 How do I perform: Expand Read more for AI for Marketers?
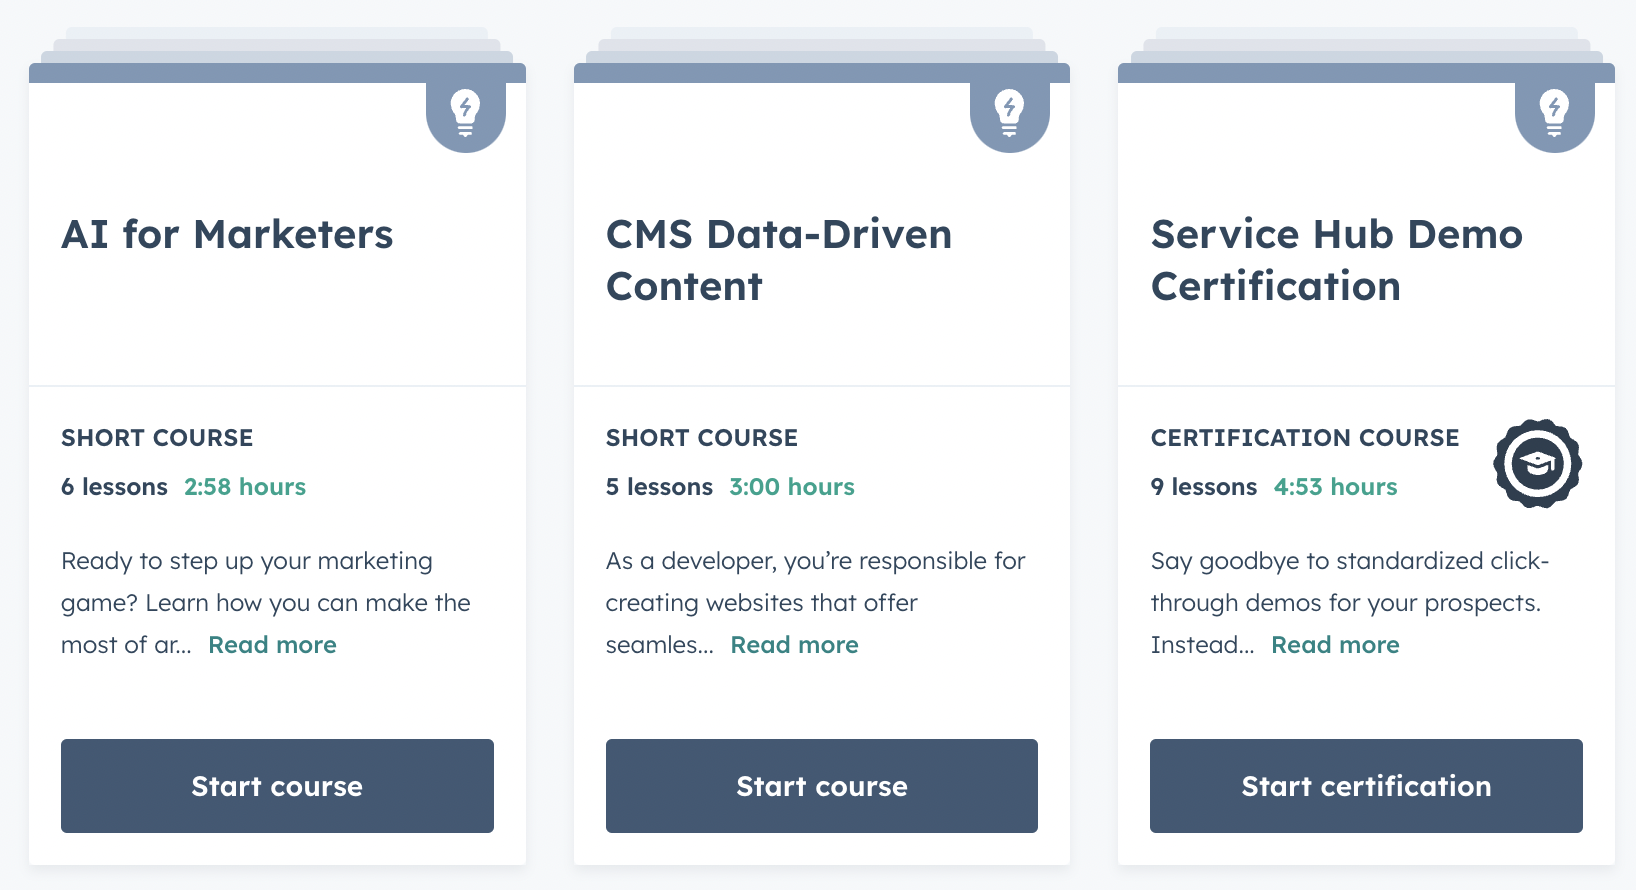coord(272,645)
